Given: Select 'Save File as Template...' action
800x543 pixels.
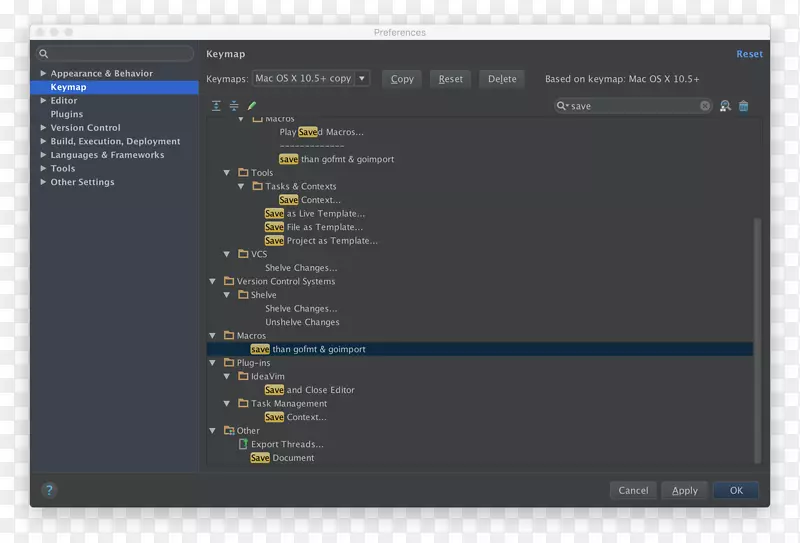Looking at the screenshot, I should (x=314, y=227).
